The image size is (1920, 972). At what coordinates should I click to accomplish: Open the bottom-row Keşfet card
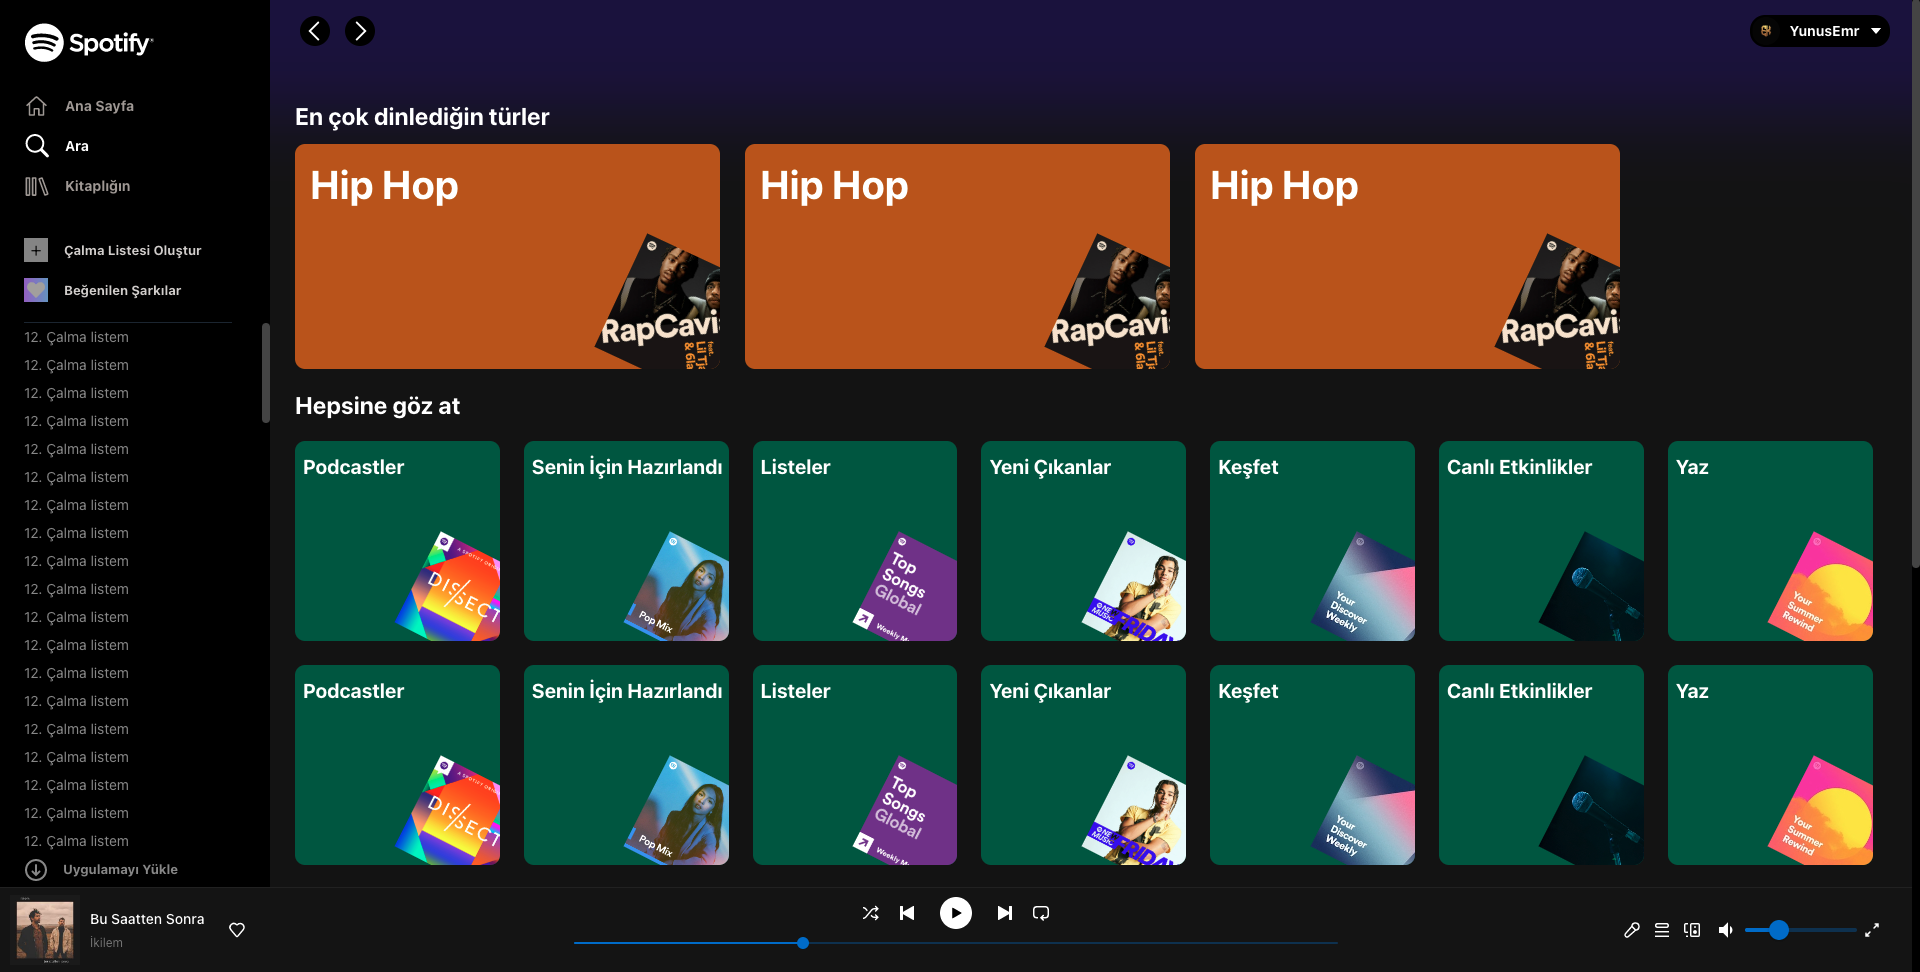[1312, 765]
